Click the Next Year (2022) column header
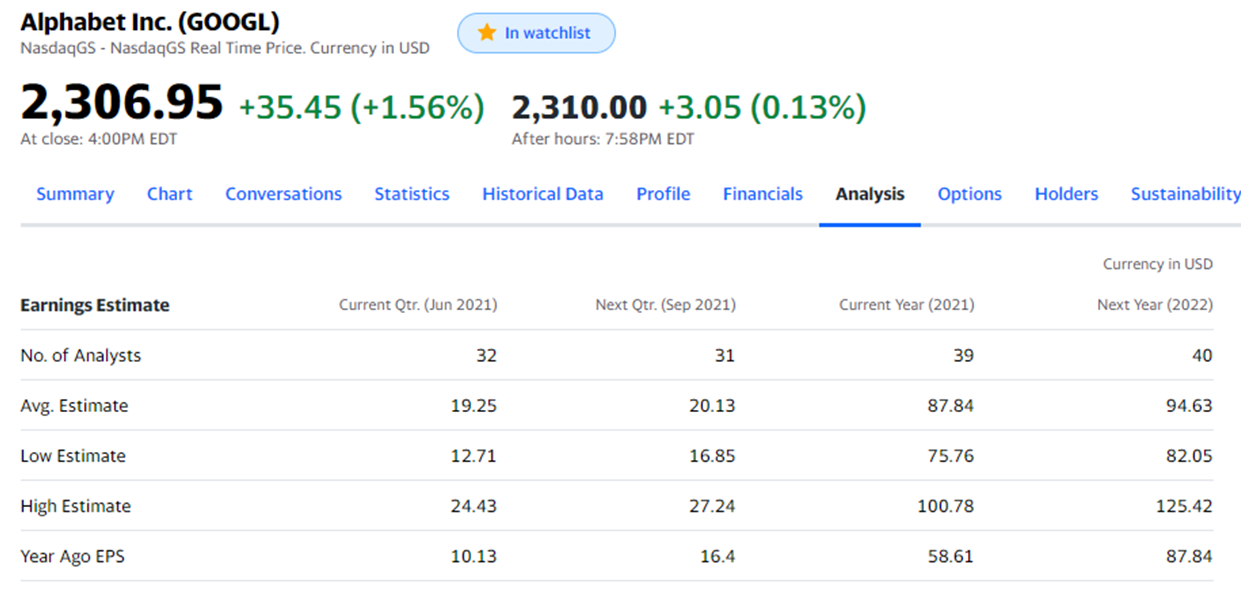 1155,305
